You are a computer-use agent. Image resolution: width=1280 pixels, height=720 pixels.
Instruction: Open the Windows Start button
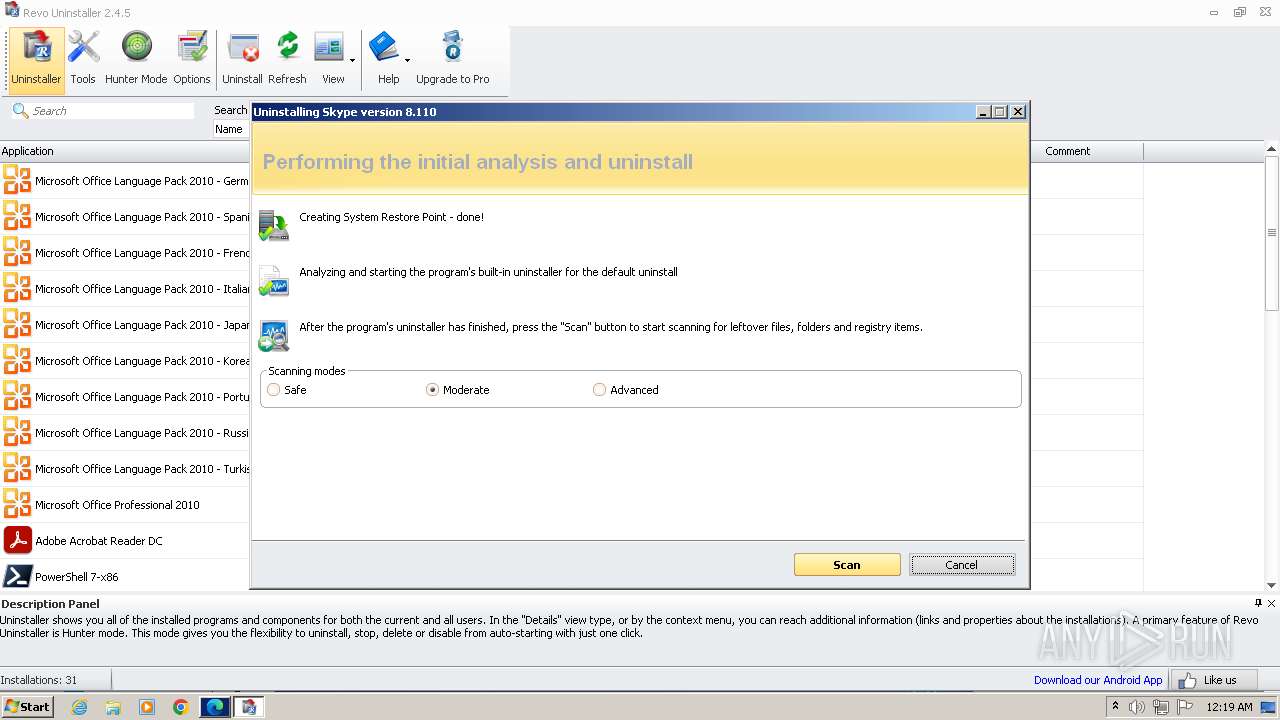click(x=27, y=706)
